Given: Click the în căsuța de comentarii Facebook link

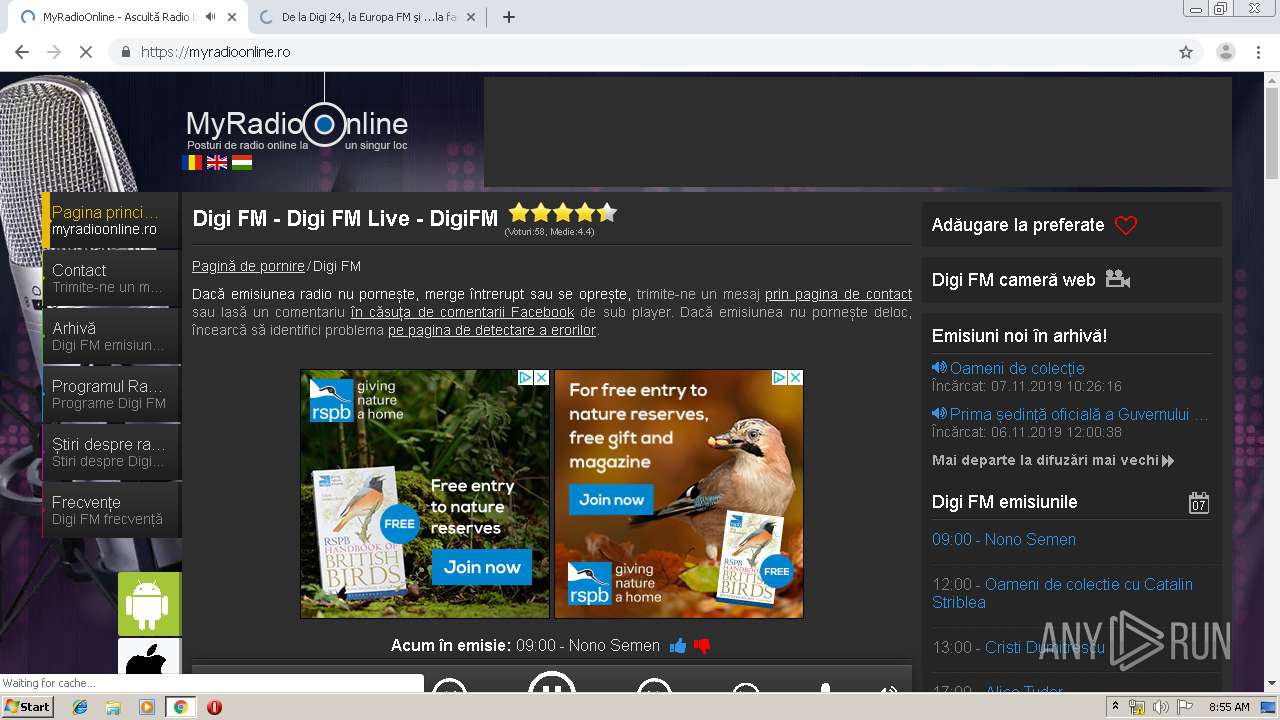Looking at the screenshot, I should pos(462,312).
